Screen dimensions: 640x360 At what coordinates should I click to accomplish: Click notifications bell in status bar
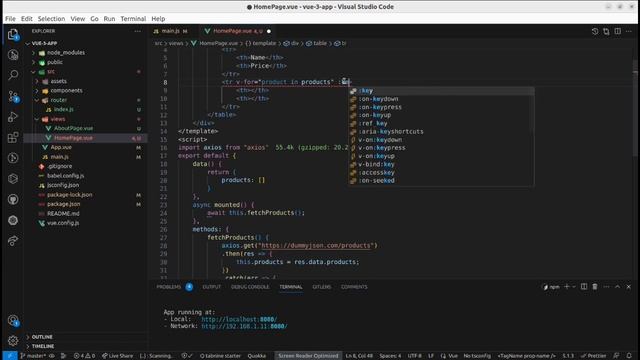(x=629, y=356)
